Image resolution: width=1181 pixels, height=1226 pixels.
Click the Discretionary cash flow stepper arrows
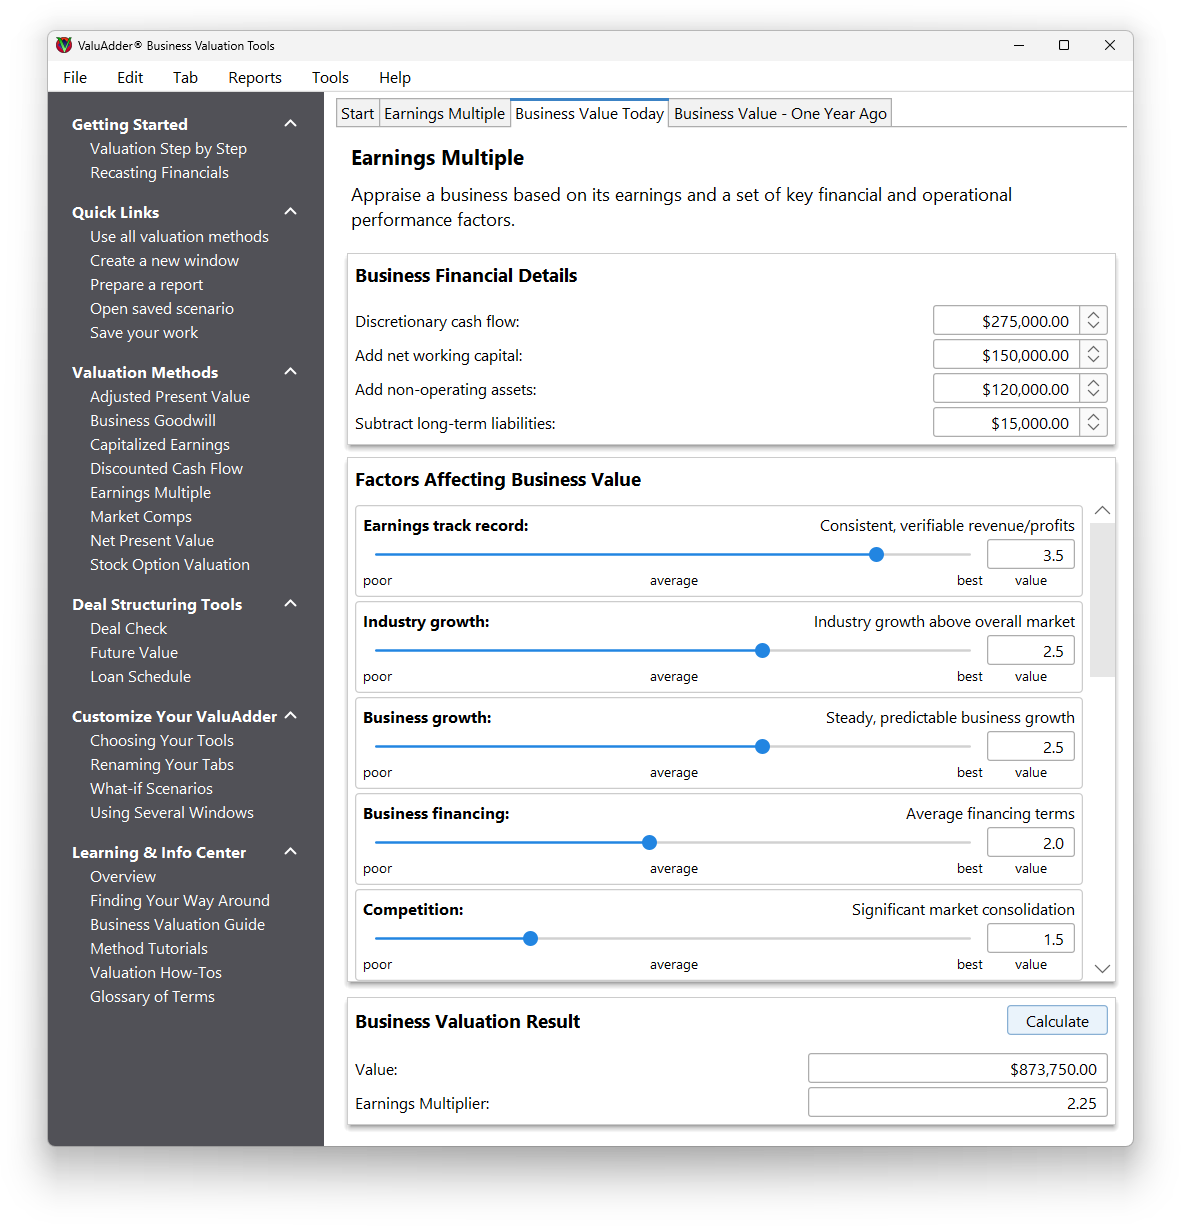pos(1094,321)
